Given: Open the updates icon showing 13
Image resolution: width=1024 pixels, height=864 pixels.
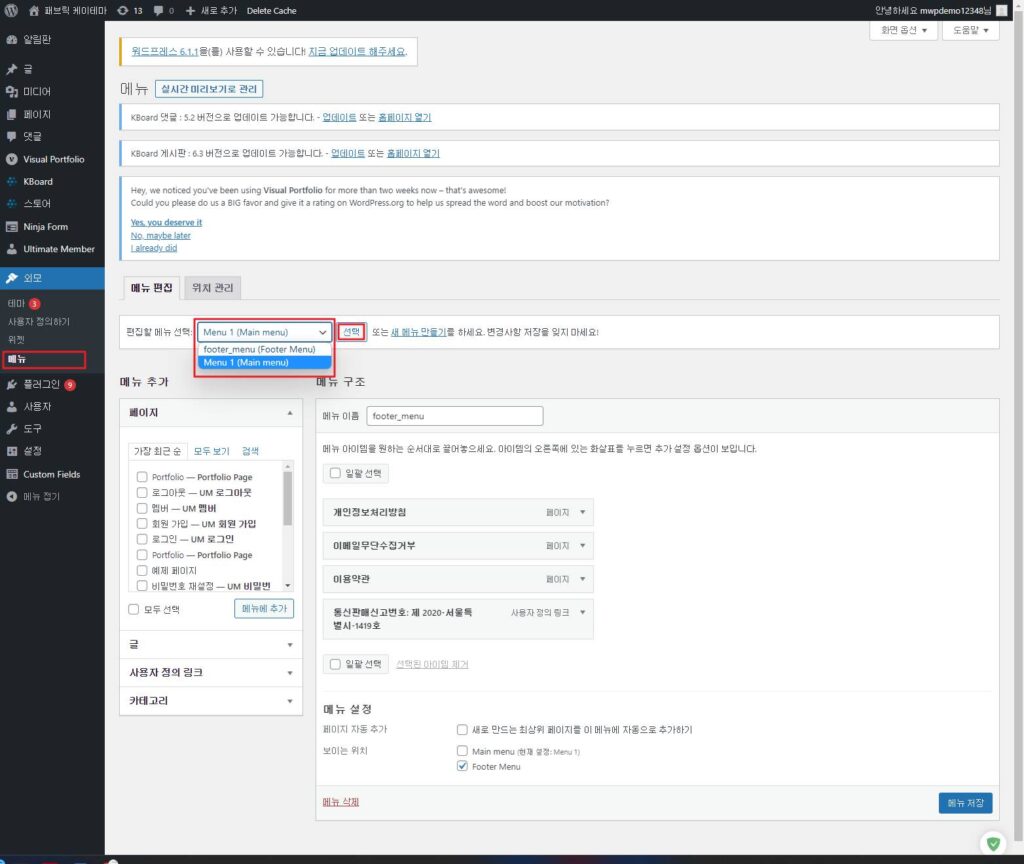Looking at the screenshot, I should coord(122,10).
